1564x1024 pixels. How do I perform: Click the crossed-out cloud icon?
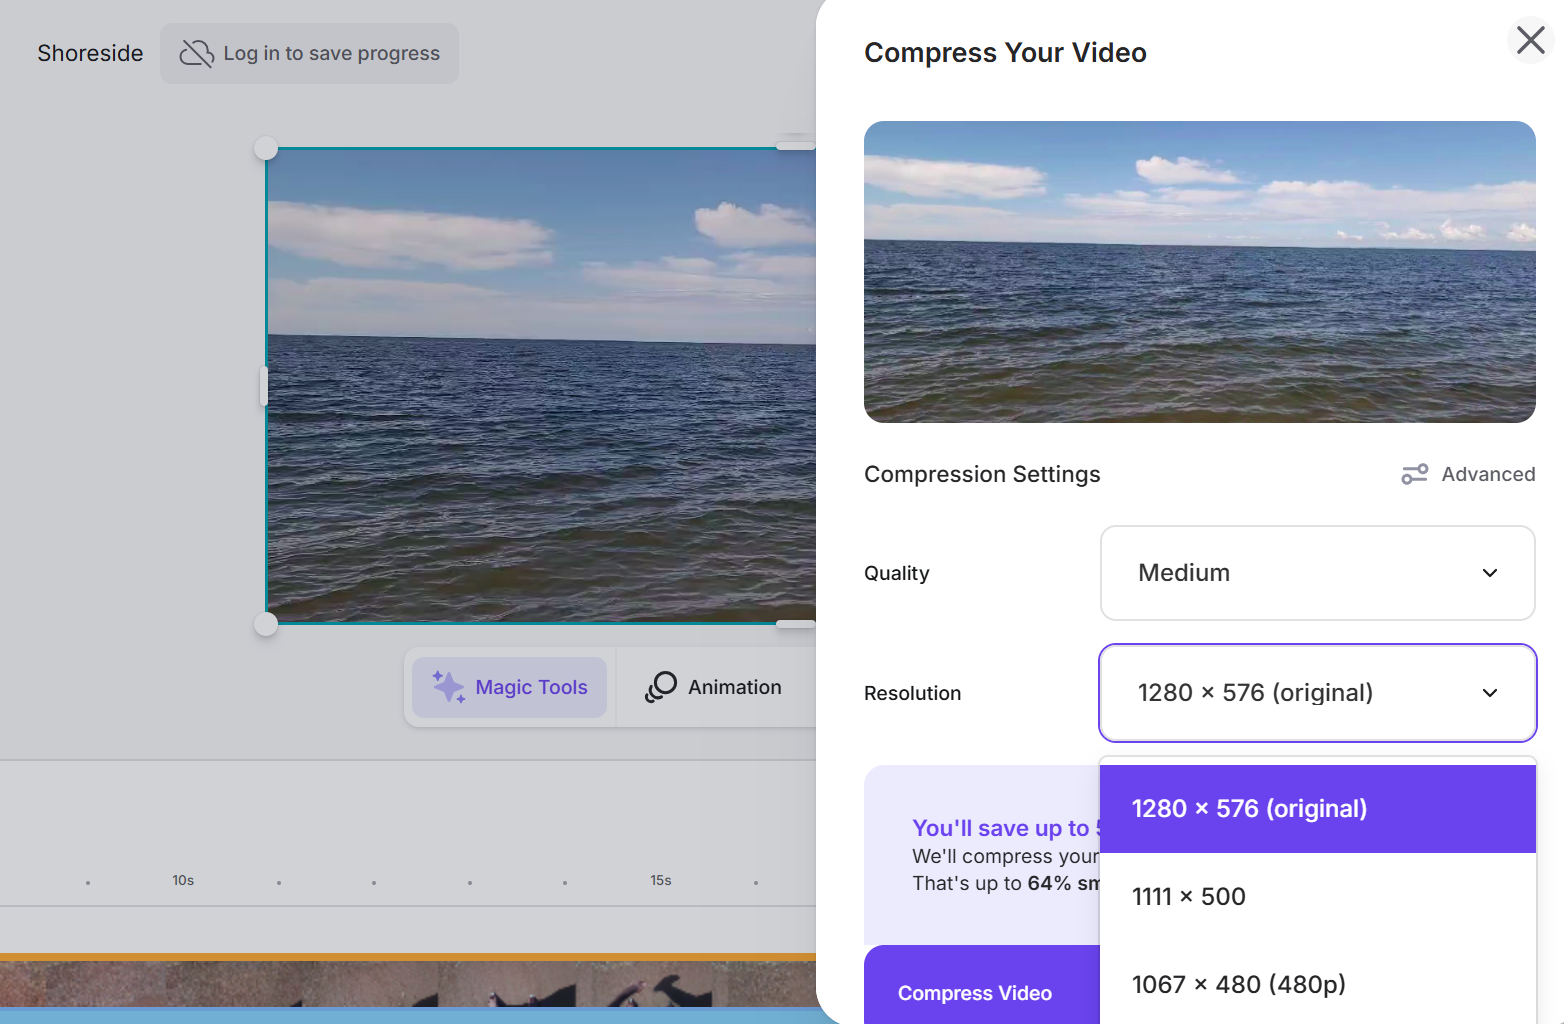[196, 53]
